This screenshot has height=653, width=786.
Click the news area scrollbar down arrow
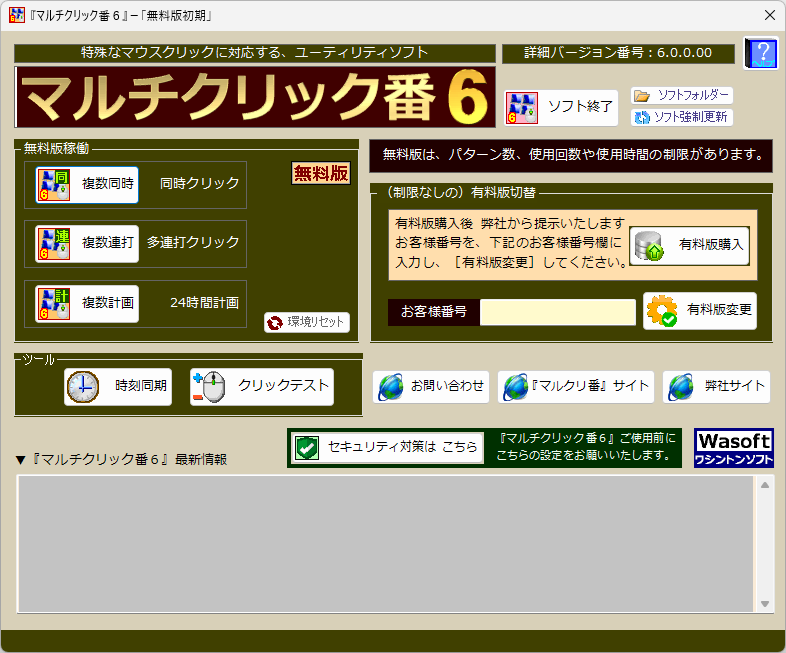(x=765, y=604)
